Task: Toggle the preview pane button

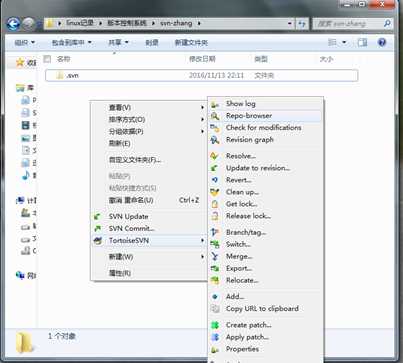Action: pos(362,42)
